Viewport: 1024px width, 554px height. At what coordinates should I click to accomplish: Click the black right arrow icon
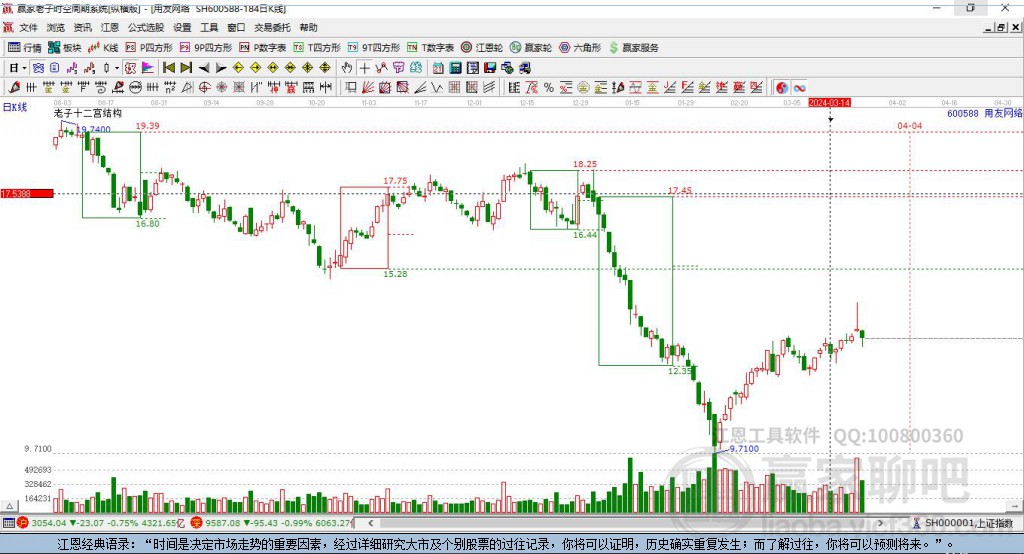221,68
